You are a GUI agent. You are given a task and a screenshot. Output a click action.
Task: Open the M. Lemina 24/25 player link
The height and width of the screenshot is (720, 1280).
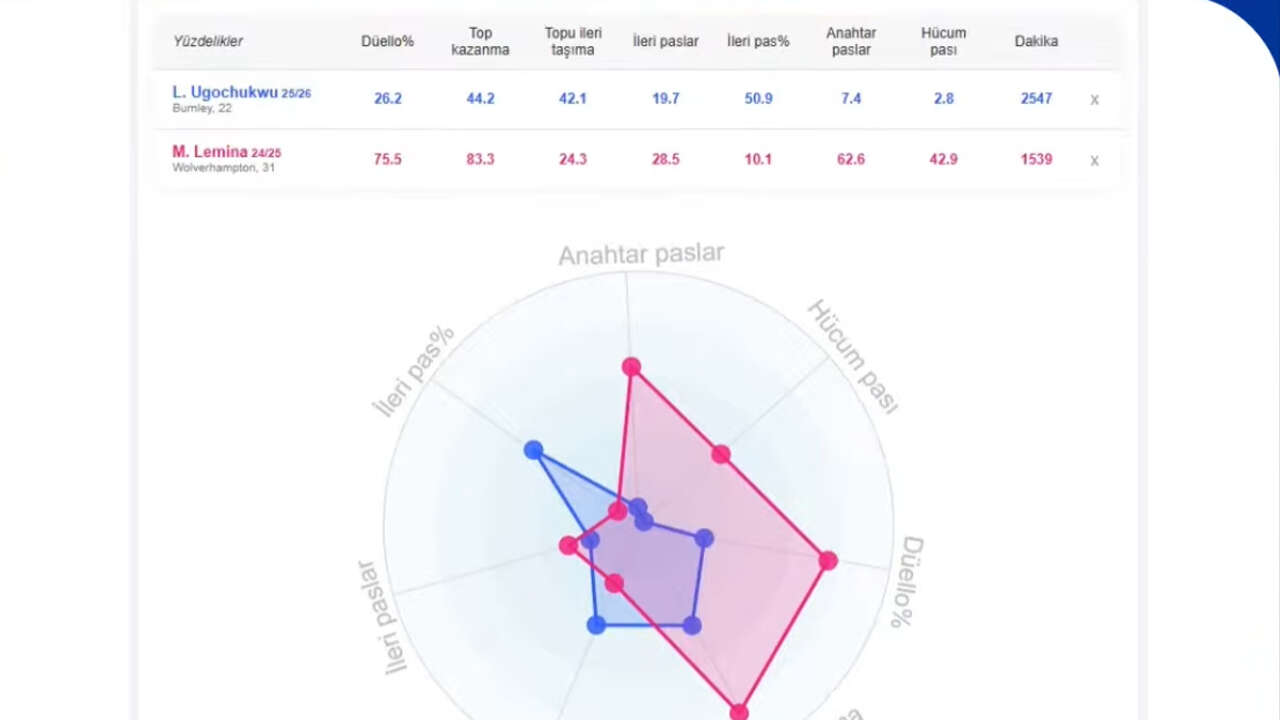(x=226, y=152)
